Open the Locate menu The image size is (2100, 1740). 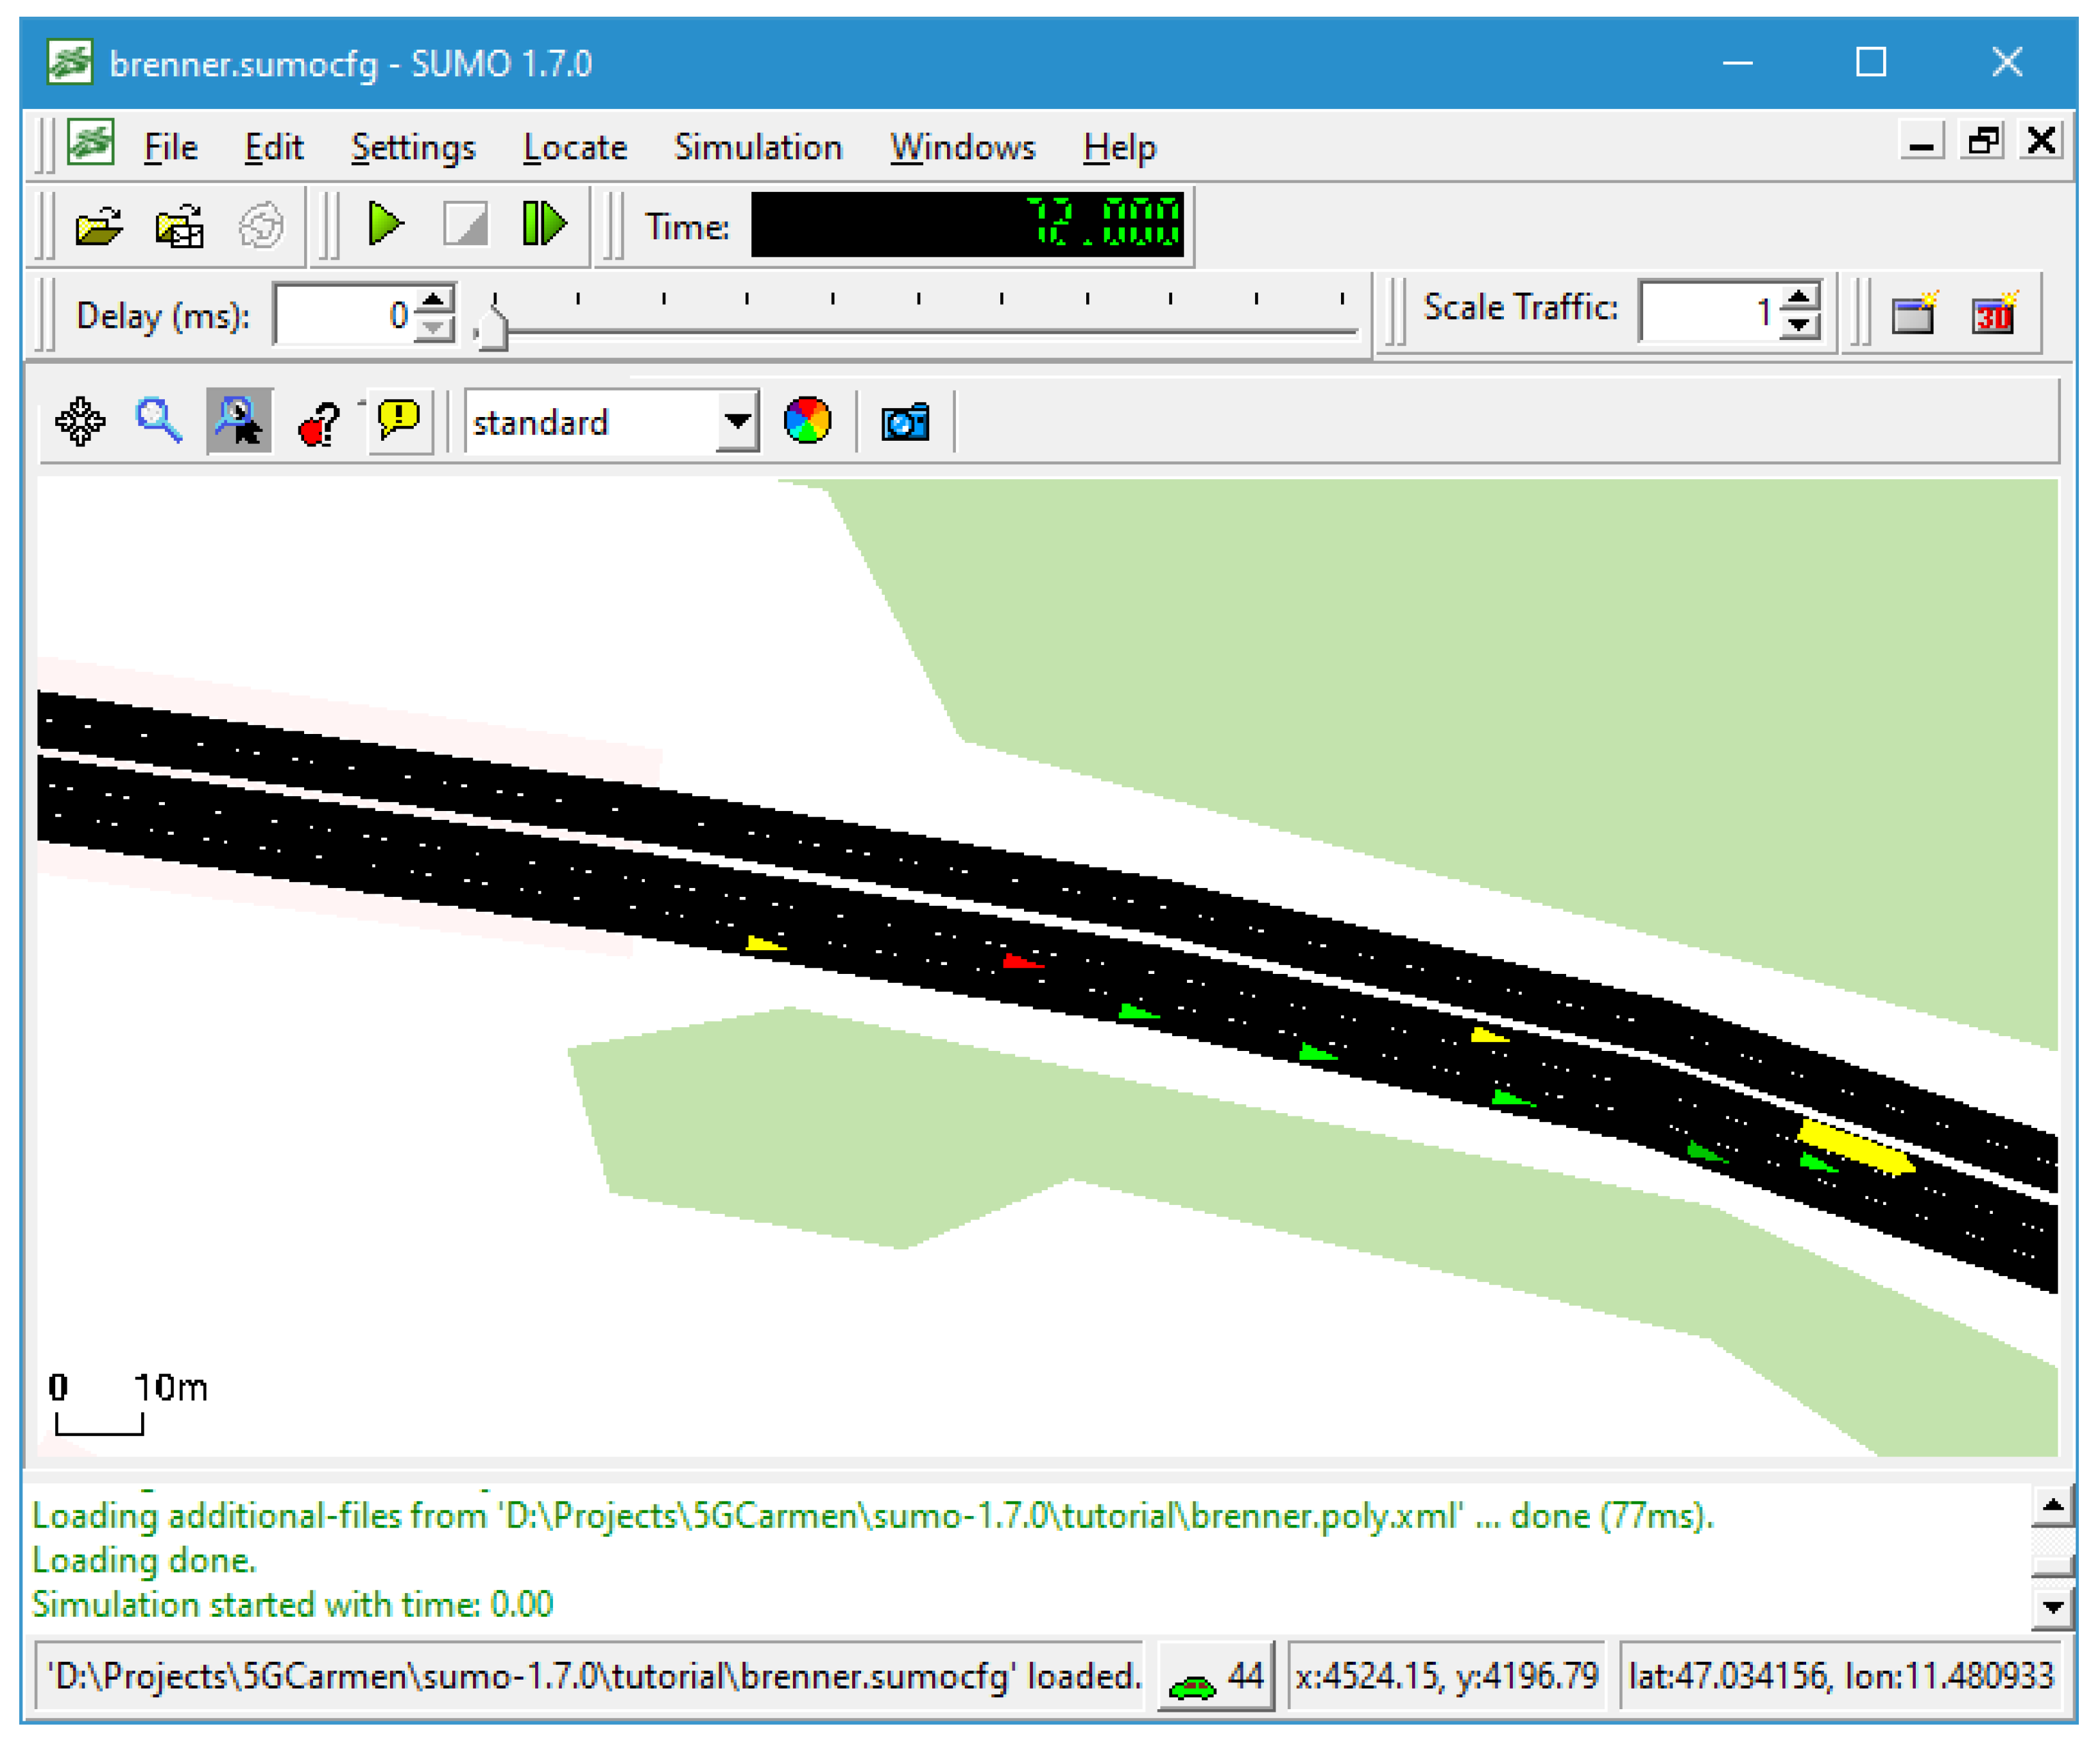[575, 148]
